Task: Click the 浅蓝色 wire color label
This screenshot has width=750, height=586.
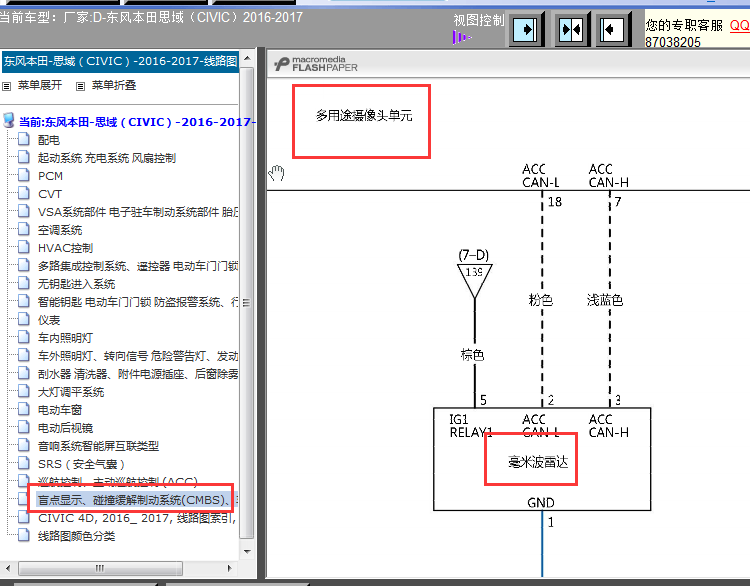Action: point(605,300)
